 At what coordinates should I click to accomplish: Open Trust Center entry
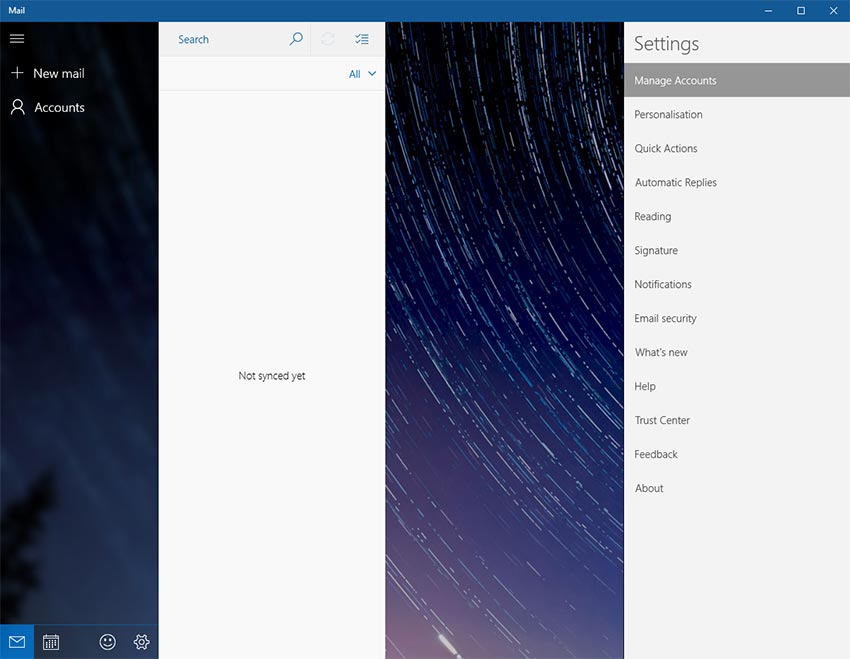coord(737,421)
